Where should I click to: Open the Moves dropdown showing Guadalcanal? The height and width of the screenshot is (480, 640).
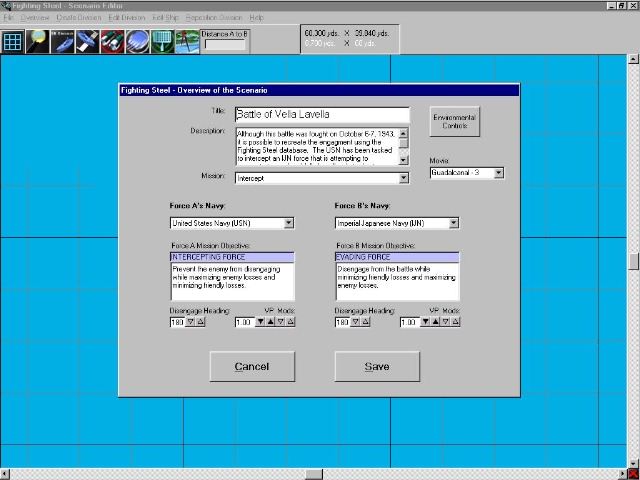(498, 173)
